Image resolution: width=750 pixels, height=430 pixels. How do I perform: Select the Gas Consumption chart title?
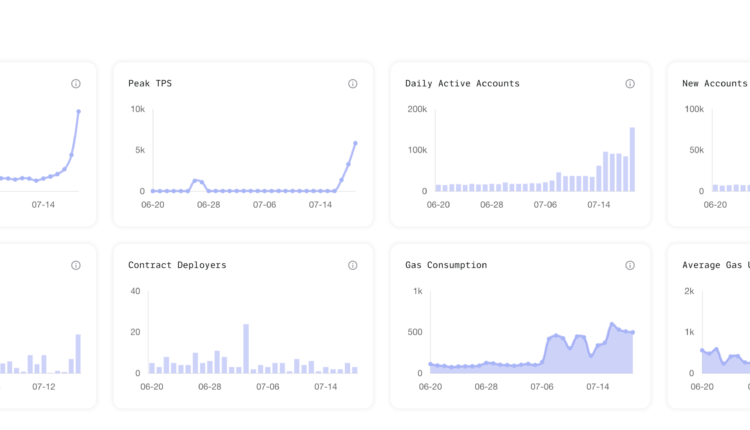(x=446, y=266)
